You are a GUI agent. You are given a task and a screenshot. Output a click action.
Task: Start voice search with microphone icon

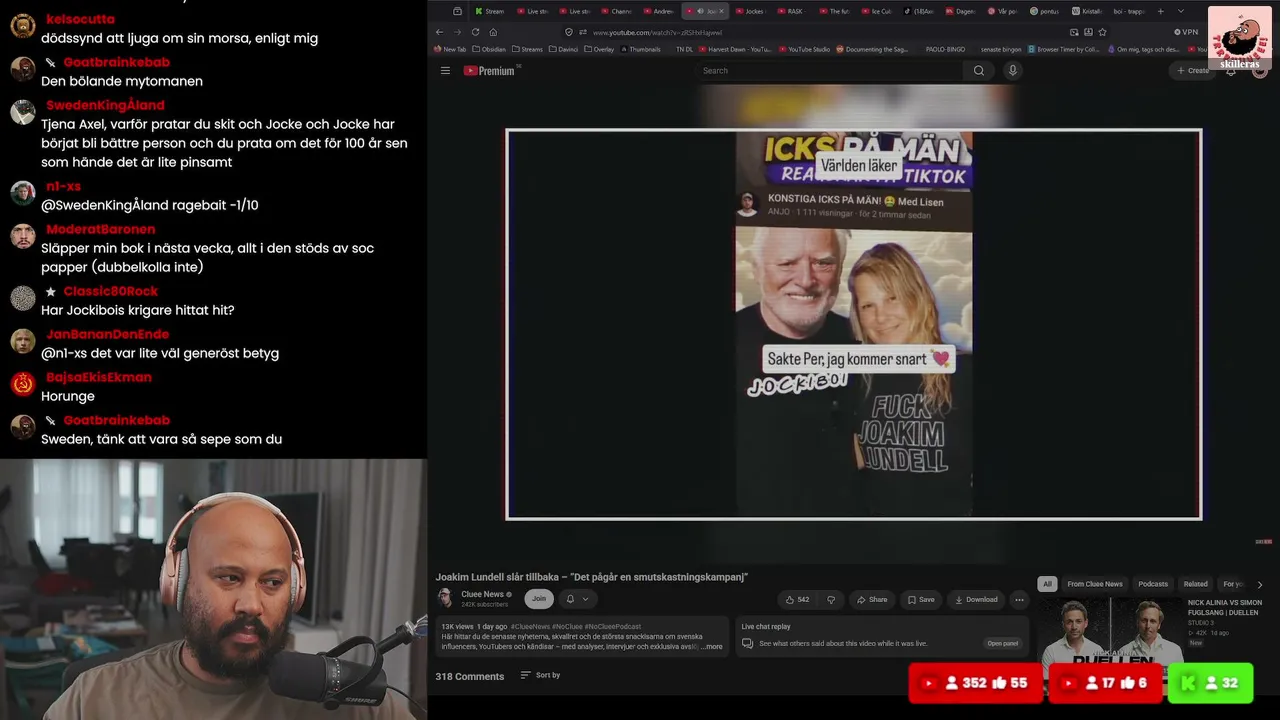[x=1013, y=71]
